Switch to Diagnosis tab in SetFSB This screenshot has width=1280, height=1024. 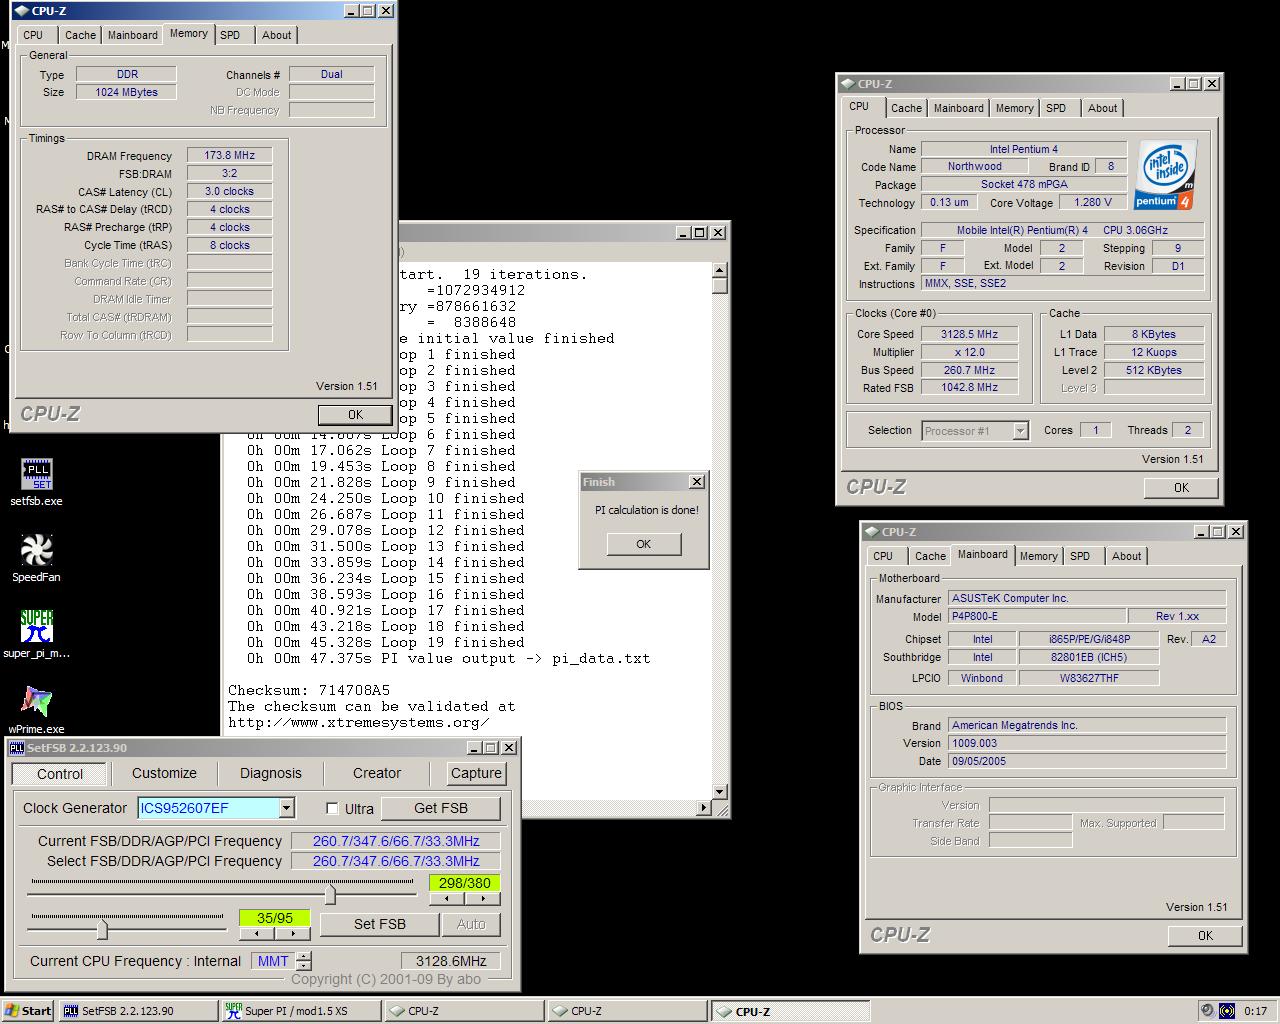270,773
